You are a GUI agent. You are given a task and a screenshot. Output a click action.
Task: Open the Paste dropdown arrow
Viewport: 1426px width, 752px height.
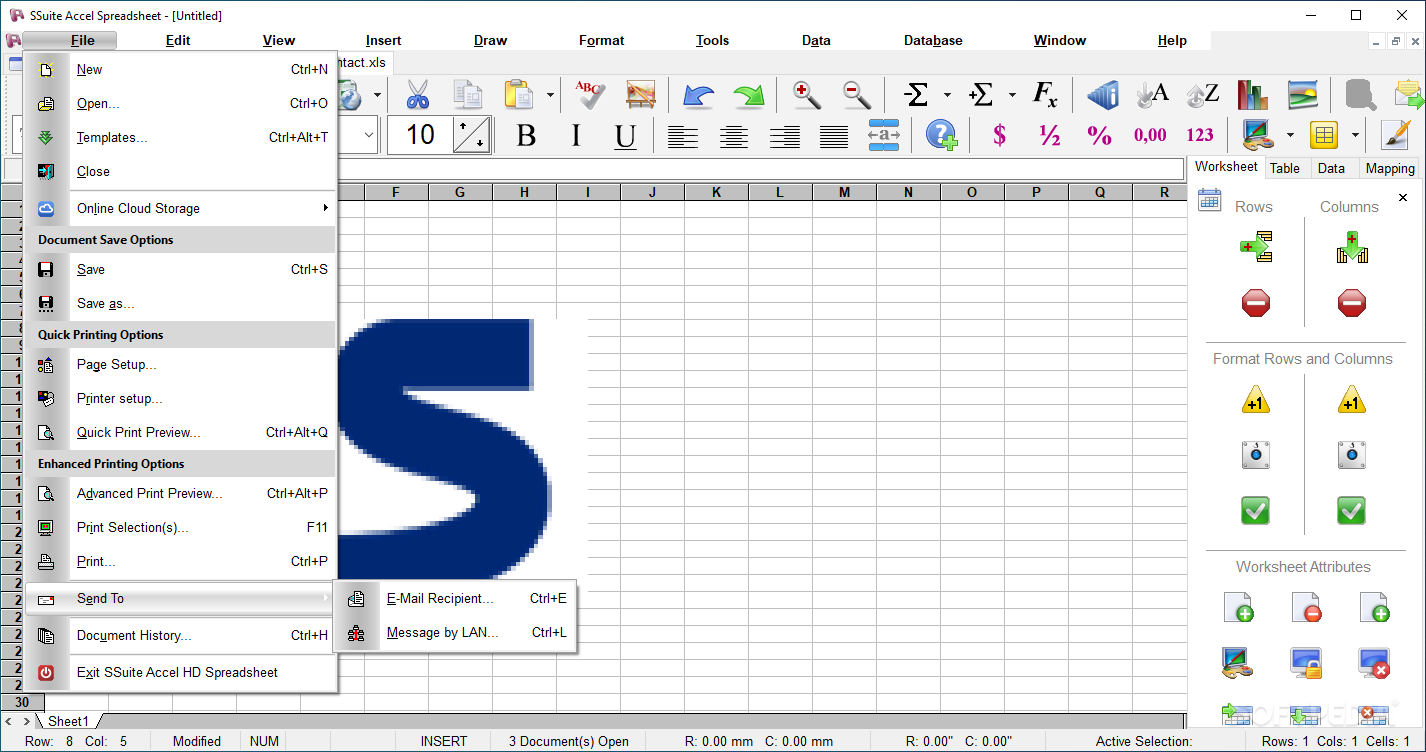click(550, 96)
